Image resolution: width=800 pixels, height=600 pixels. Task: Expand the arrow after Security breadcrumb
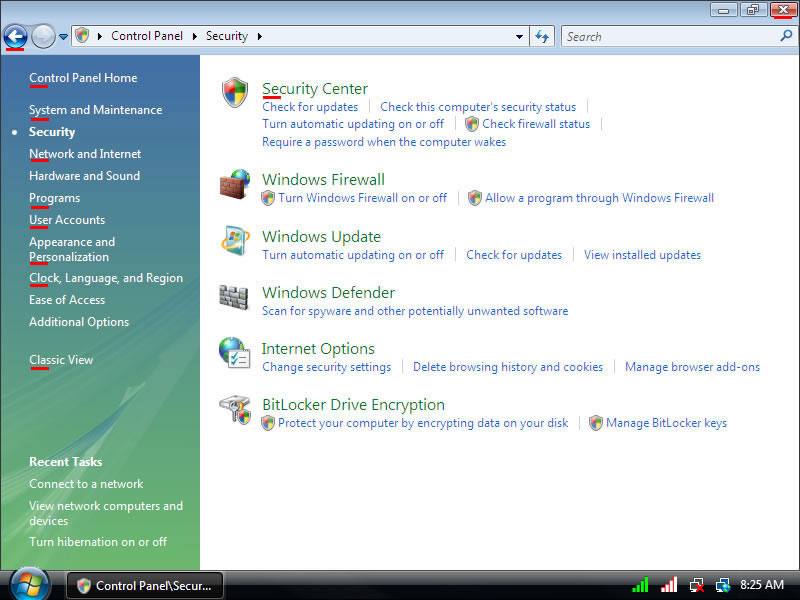(x=260, y=36)
